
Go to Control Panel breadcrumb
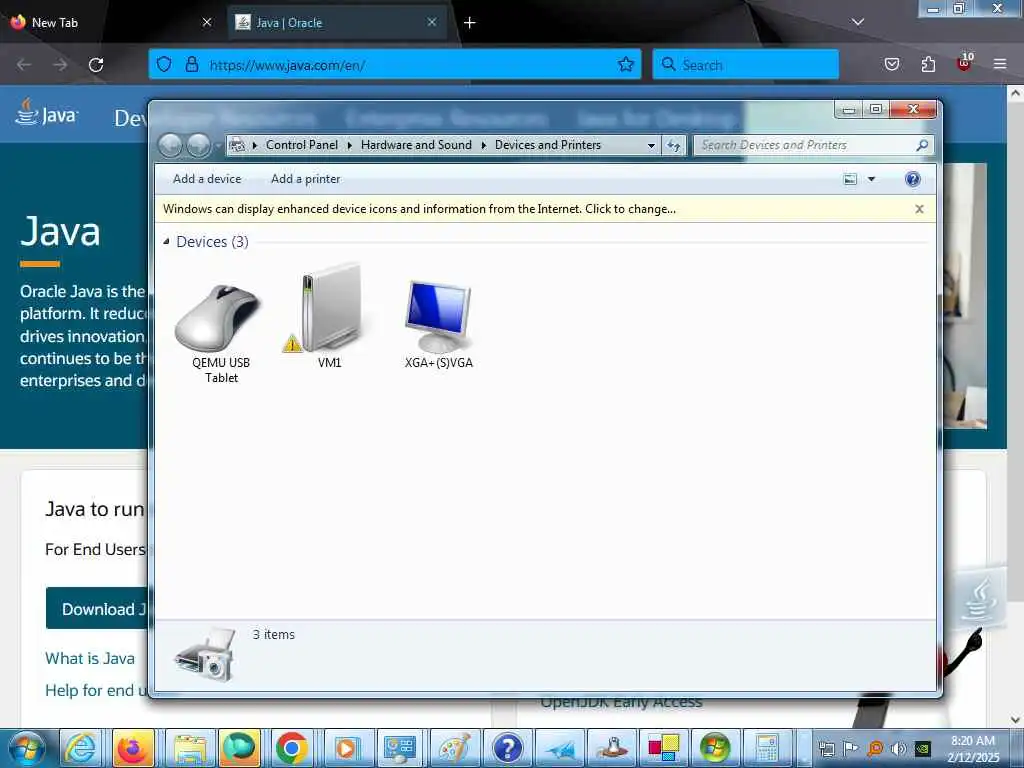[x=302, y=145]
